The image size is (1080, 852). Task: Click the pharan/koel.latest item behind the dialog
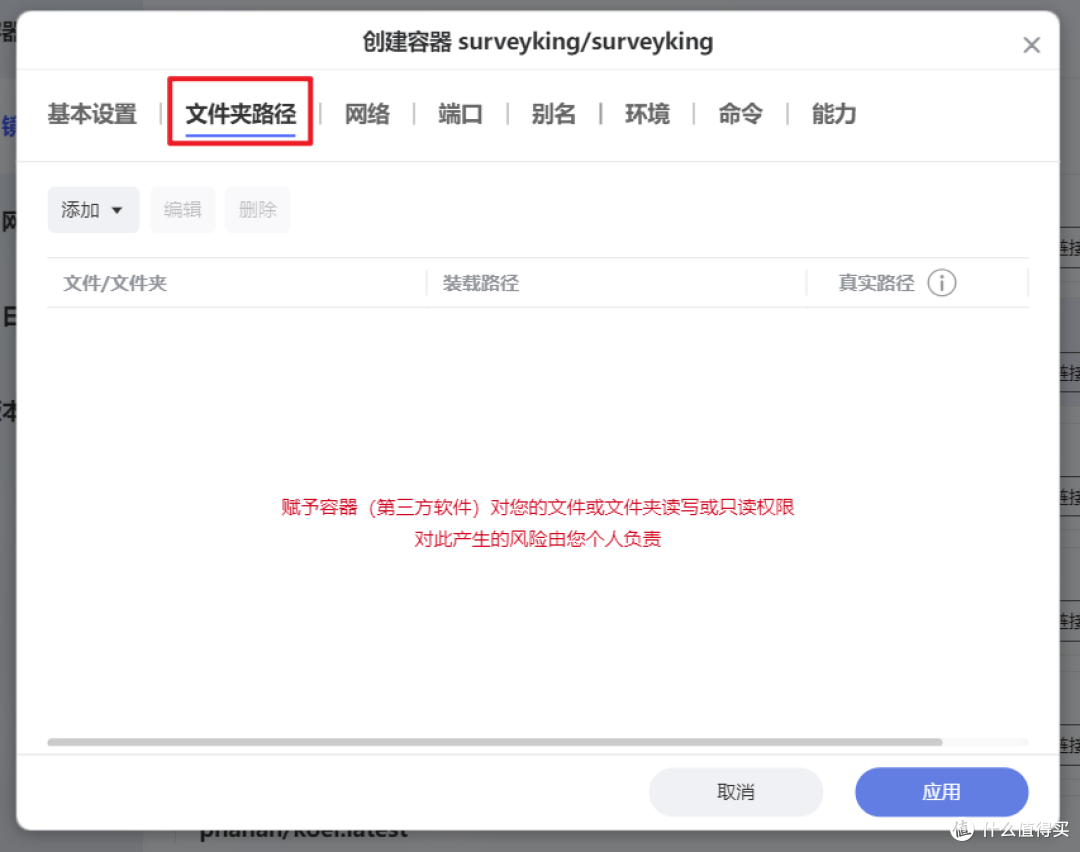click(300, 831)
